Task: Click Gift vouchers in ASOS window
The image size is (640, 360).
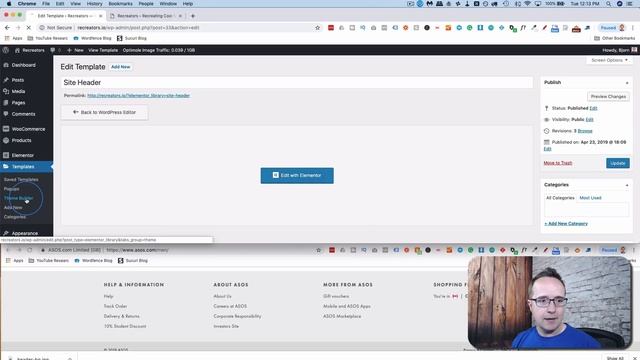Action: point(336,296)
